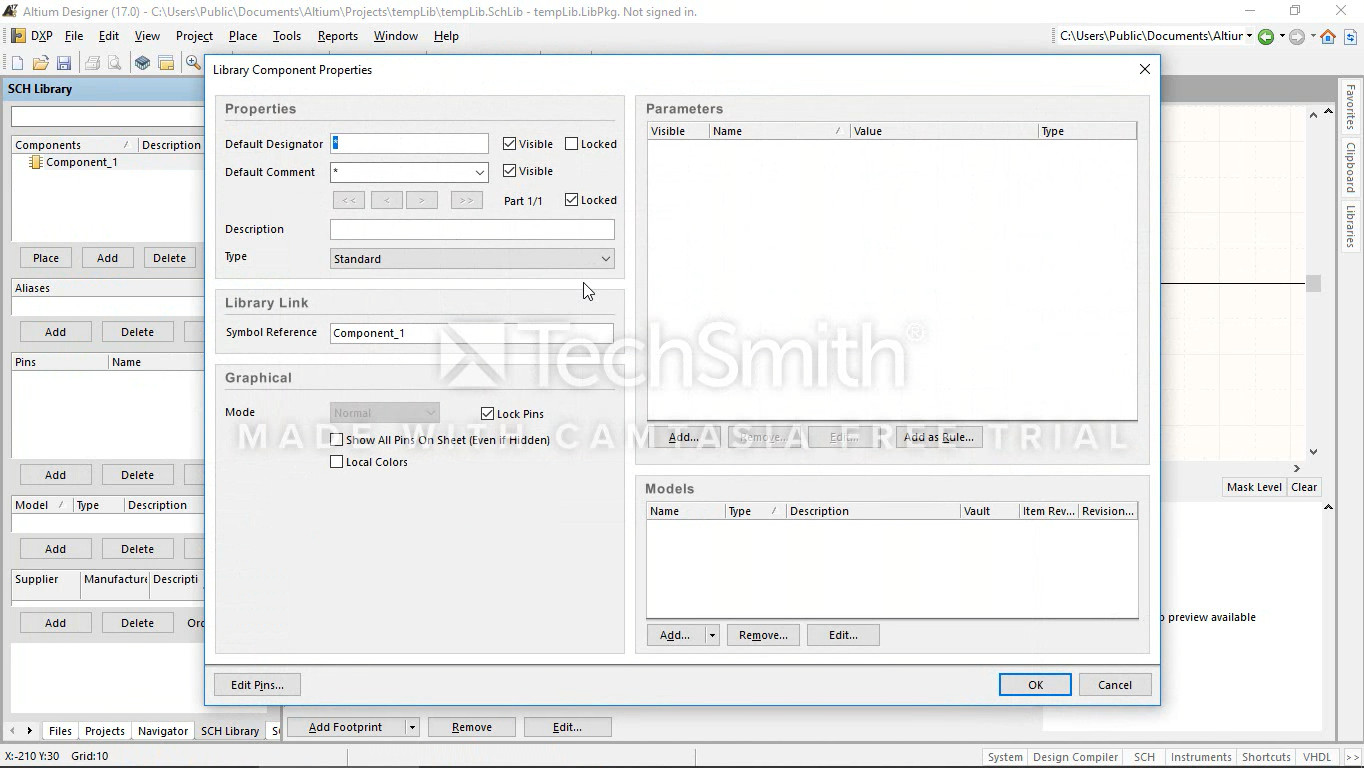Toggle the Lock Pins checkbox

point(488,413)
